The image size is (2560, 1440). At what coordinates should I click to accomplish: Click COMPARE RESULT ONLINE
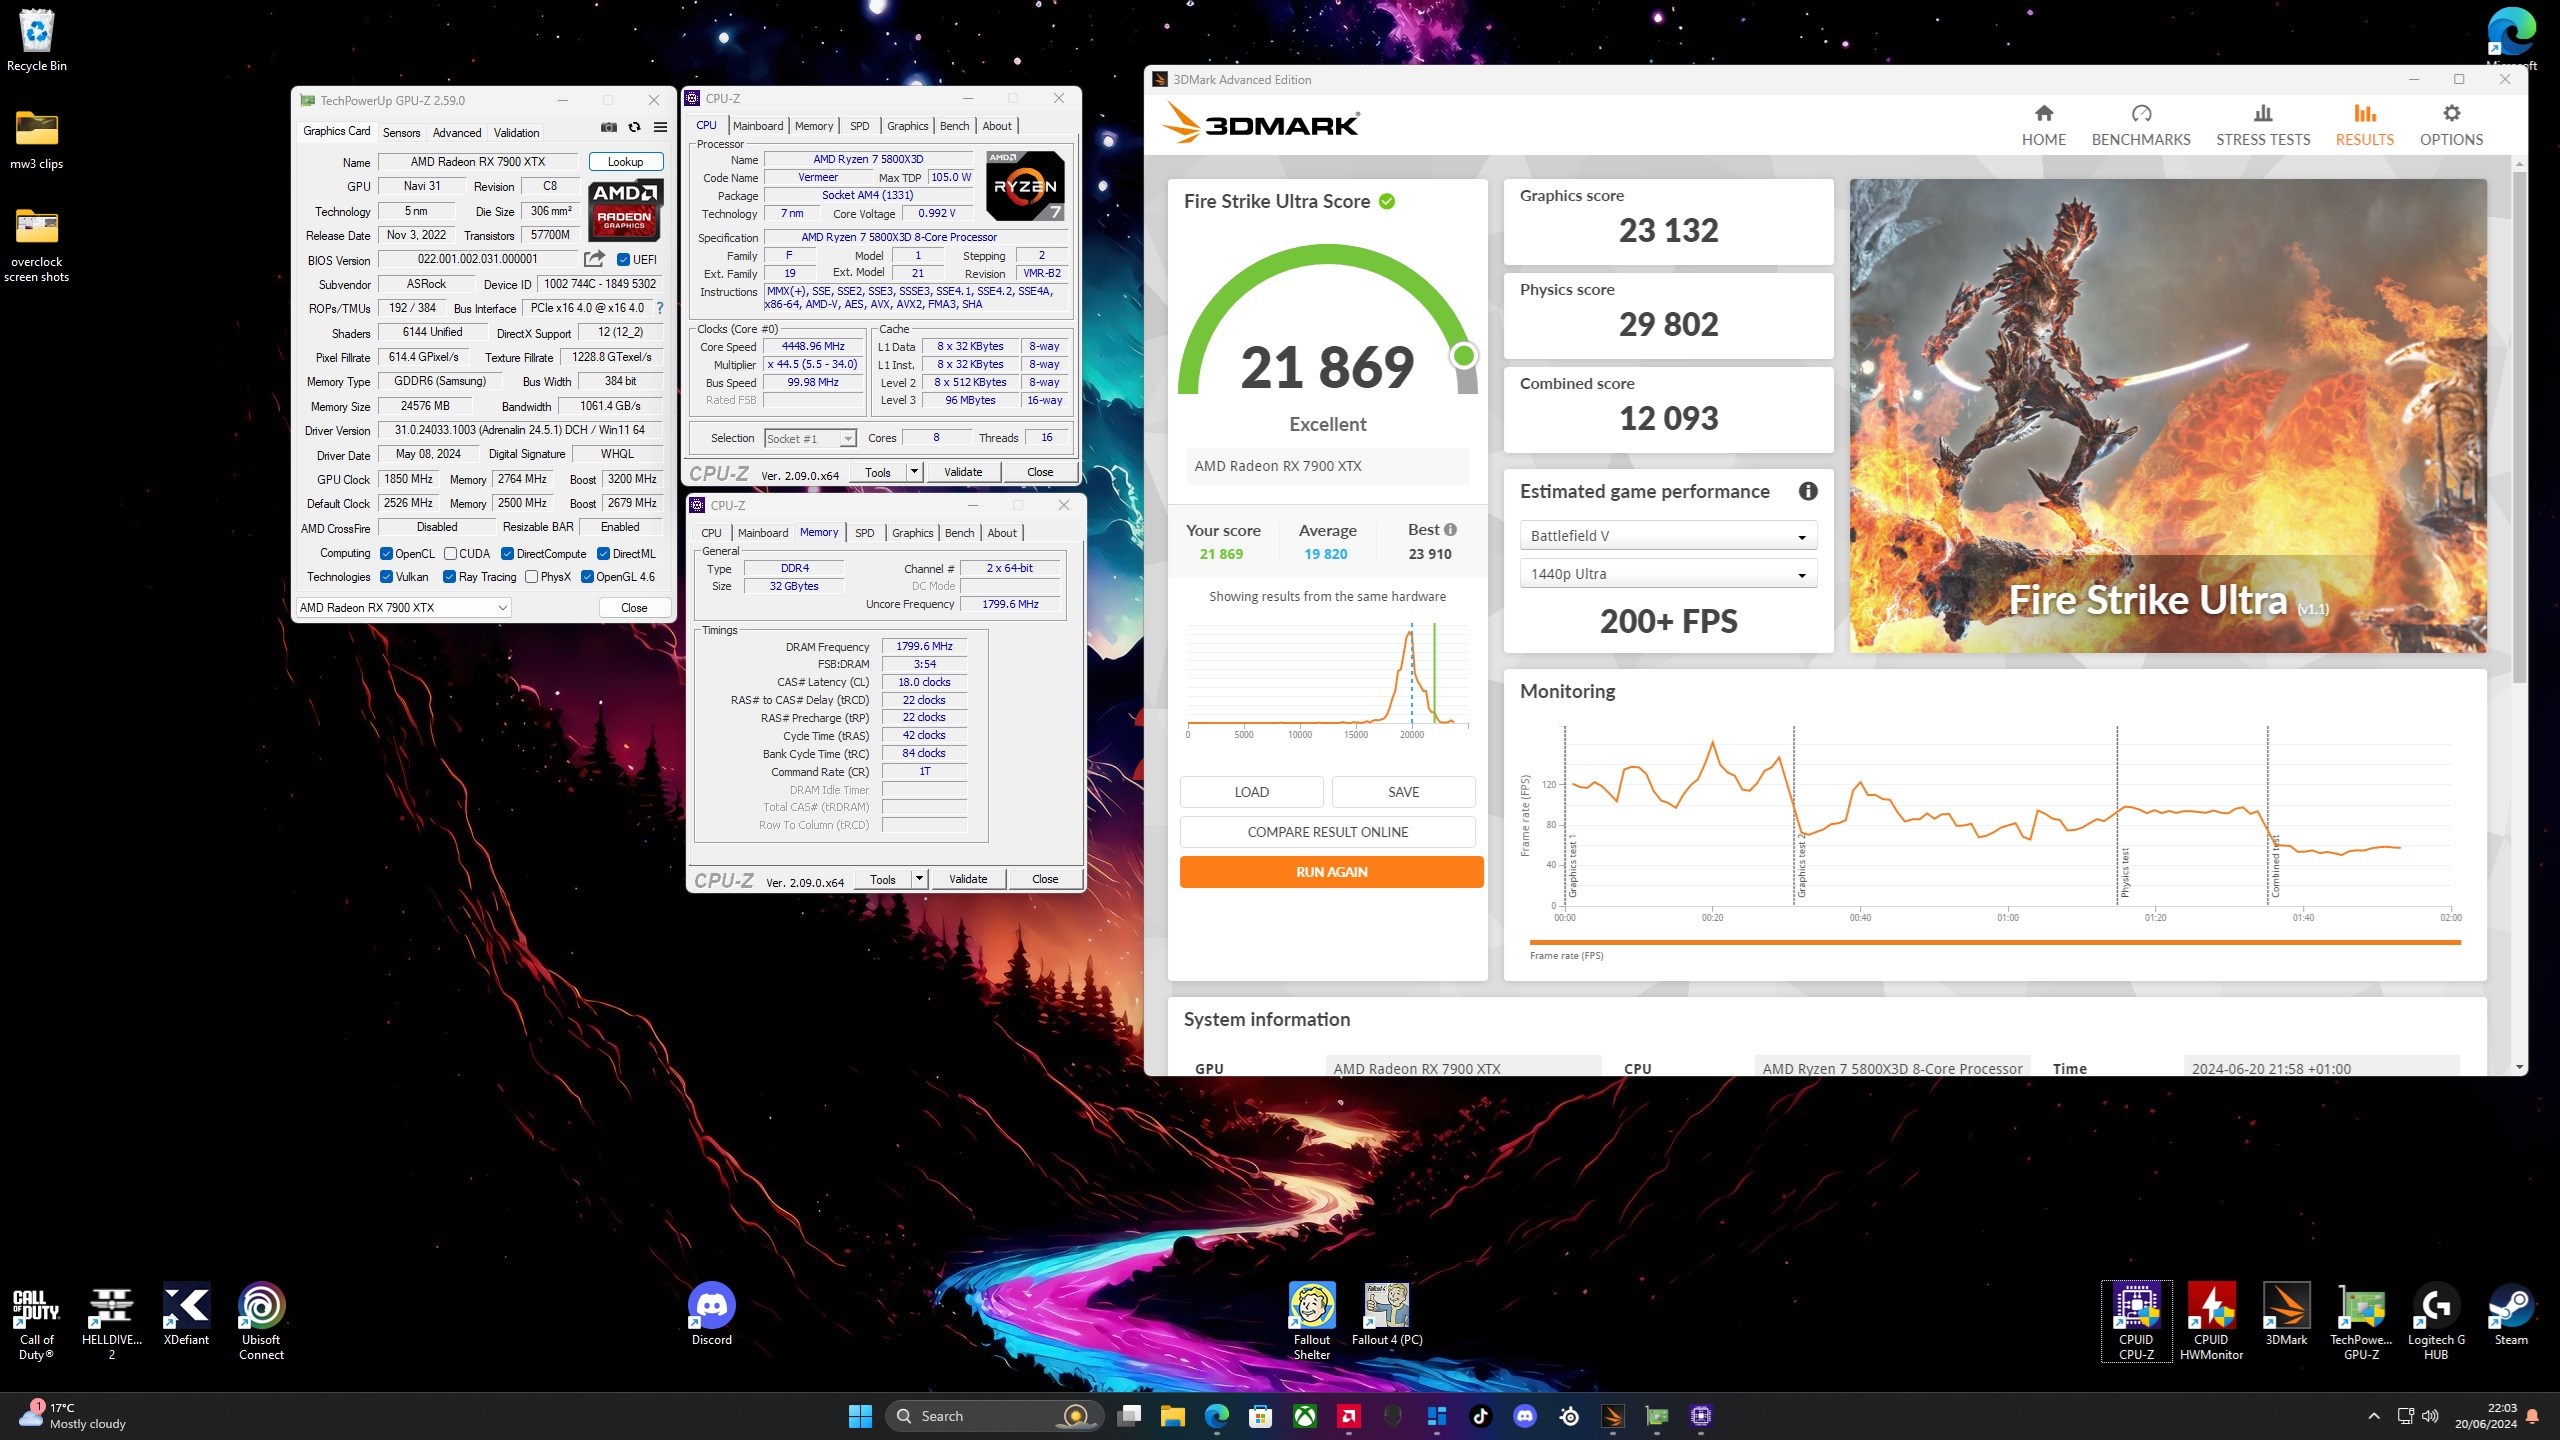pyautogui.click(x=1327, y=832)
